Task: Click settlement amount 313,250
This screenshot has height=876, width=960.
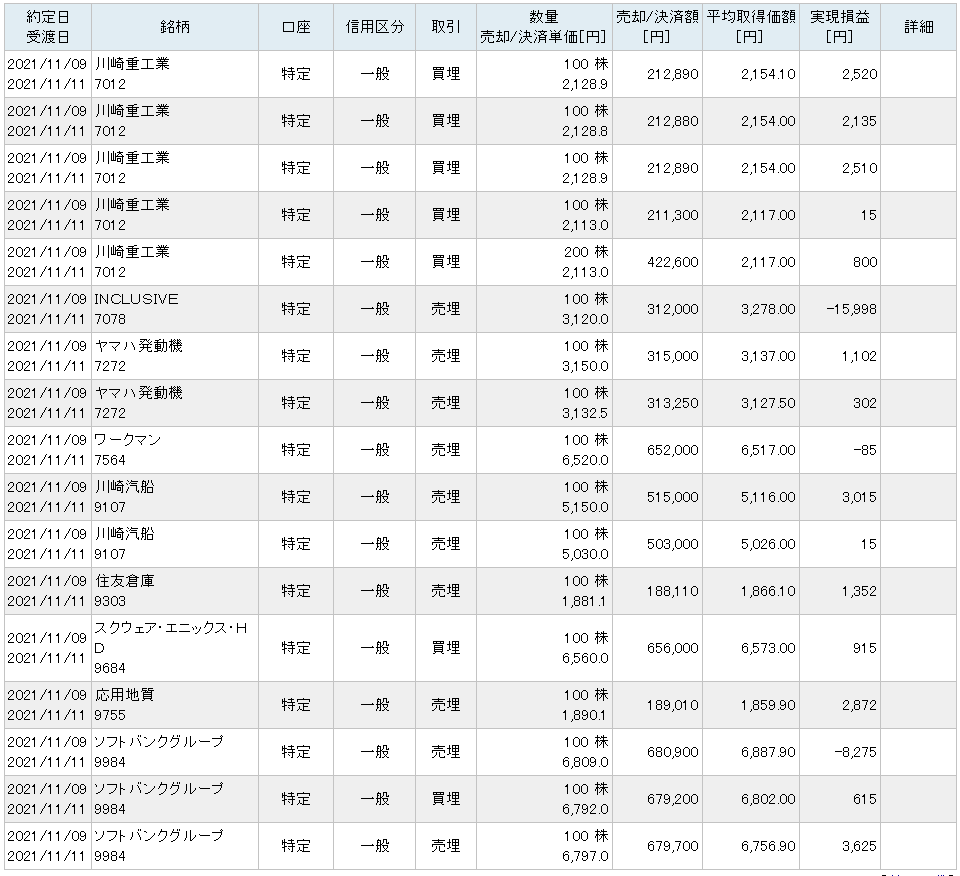Action: tap(672, 403)
